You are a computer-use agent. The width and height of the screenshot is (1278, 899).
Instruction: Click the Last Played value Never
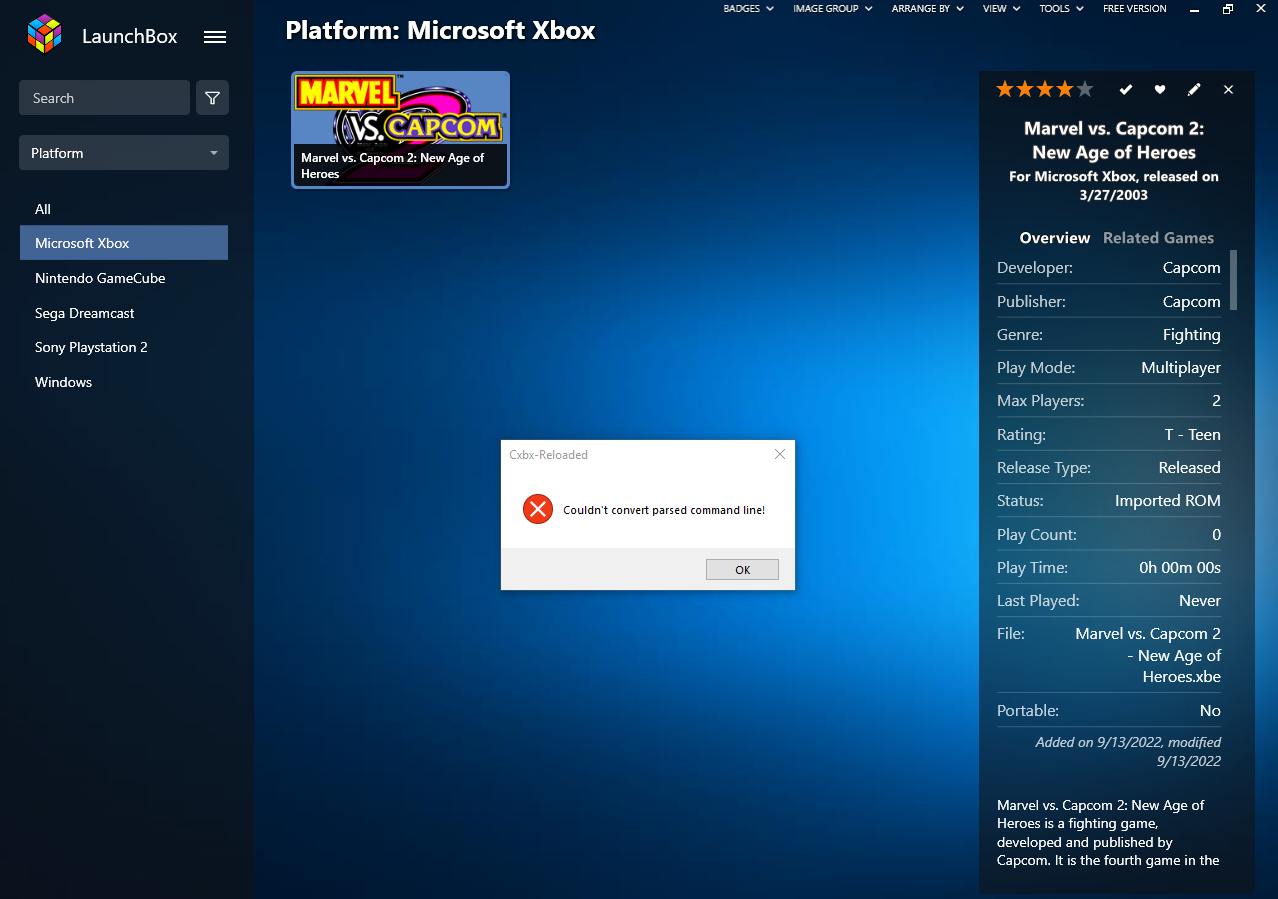[1200, 601]
